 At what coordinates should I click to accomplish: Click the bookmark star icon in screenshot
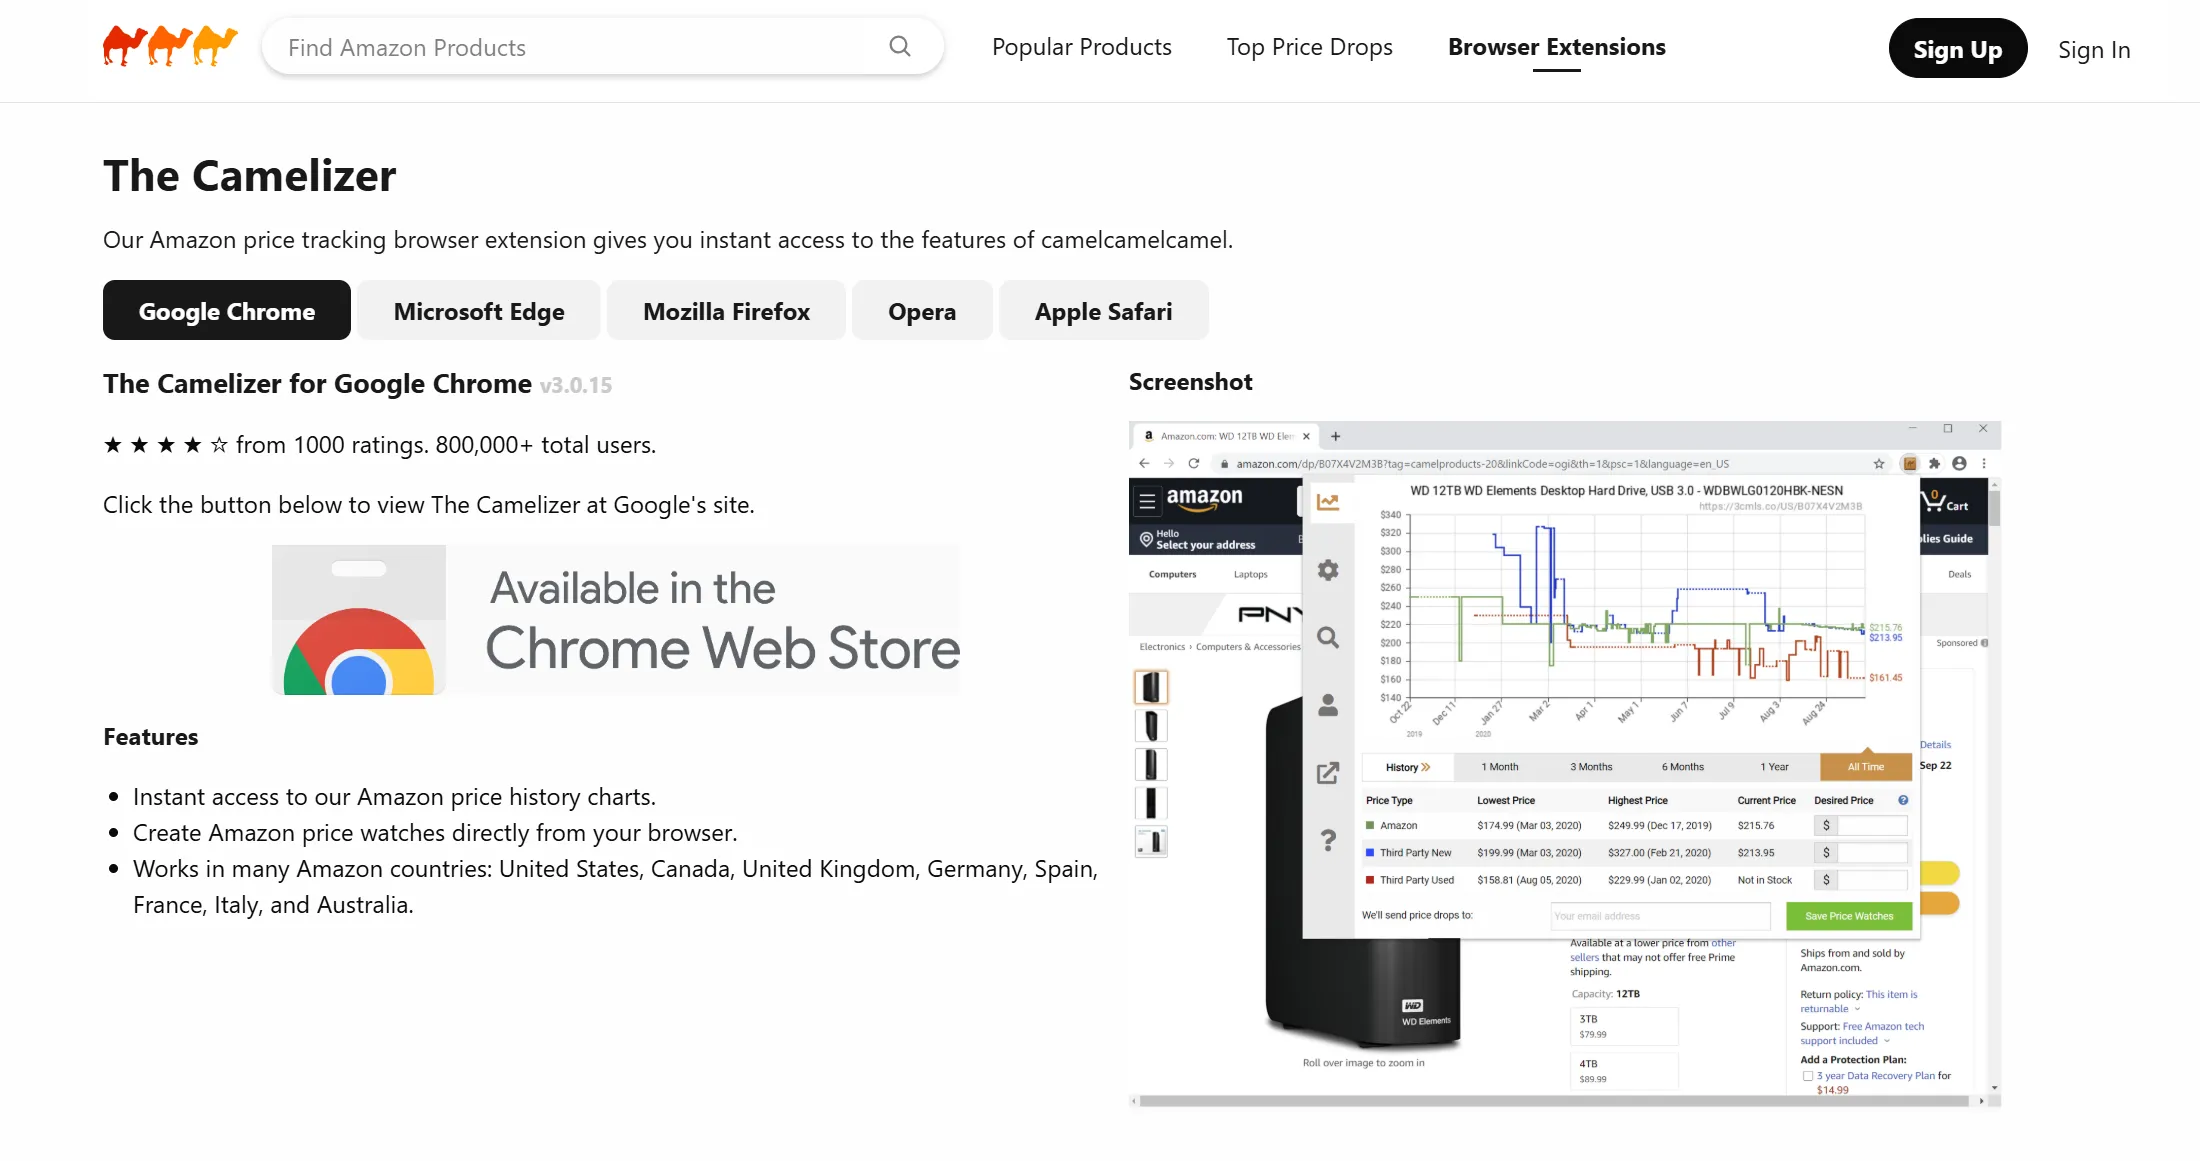pyautogui.click(x=1879, y=463)
